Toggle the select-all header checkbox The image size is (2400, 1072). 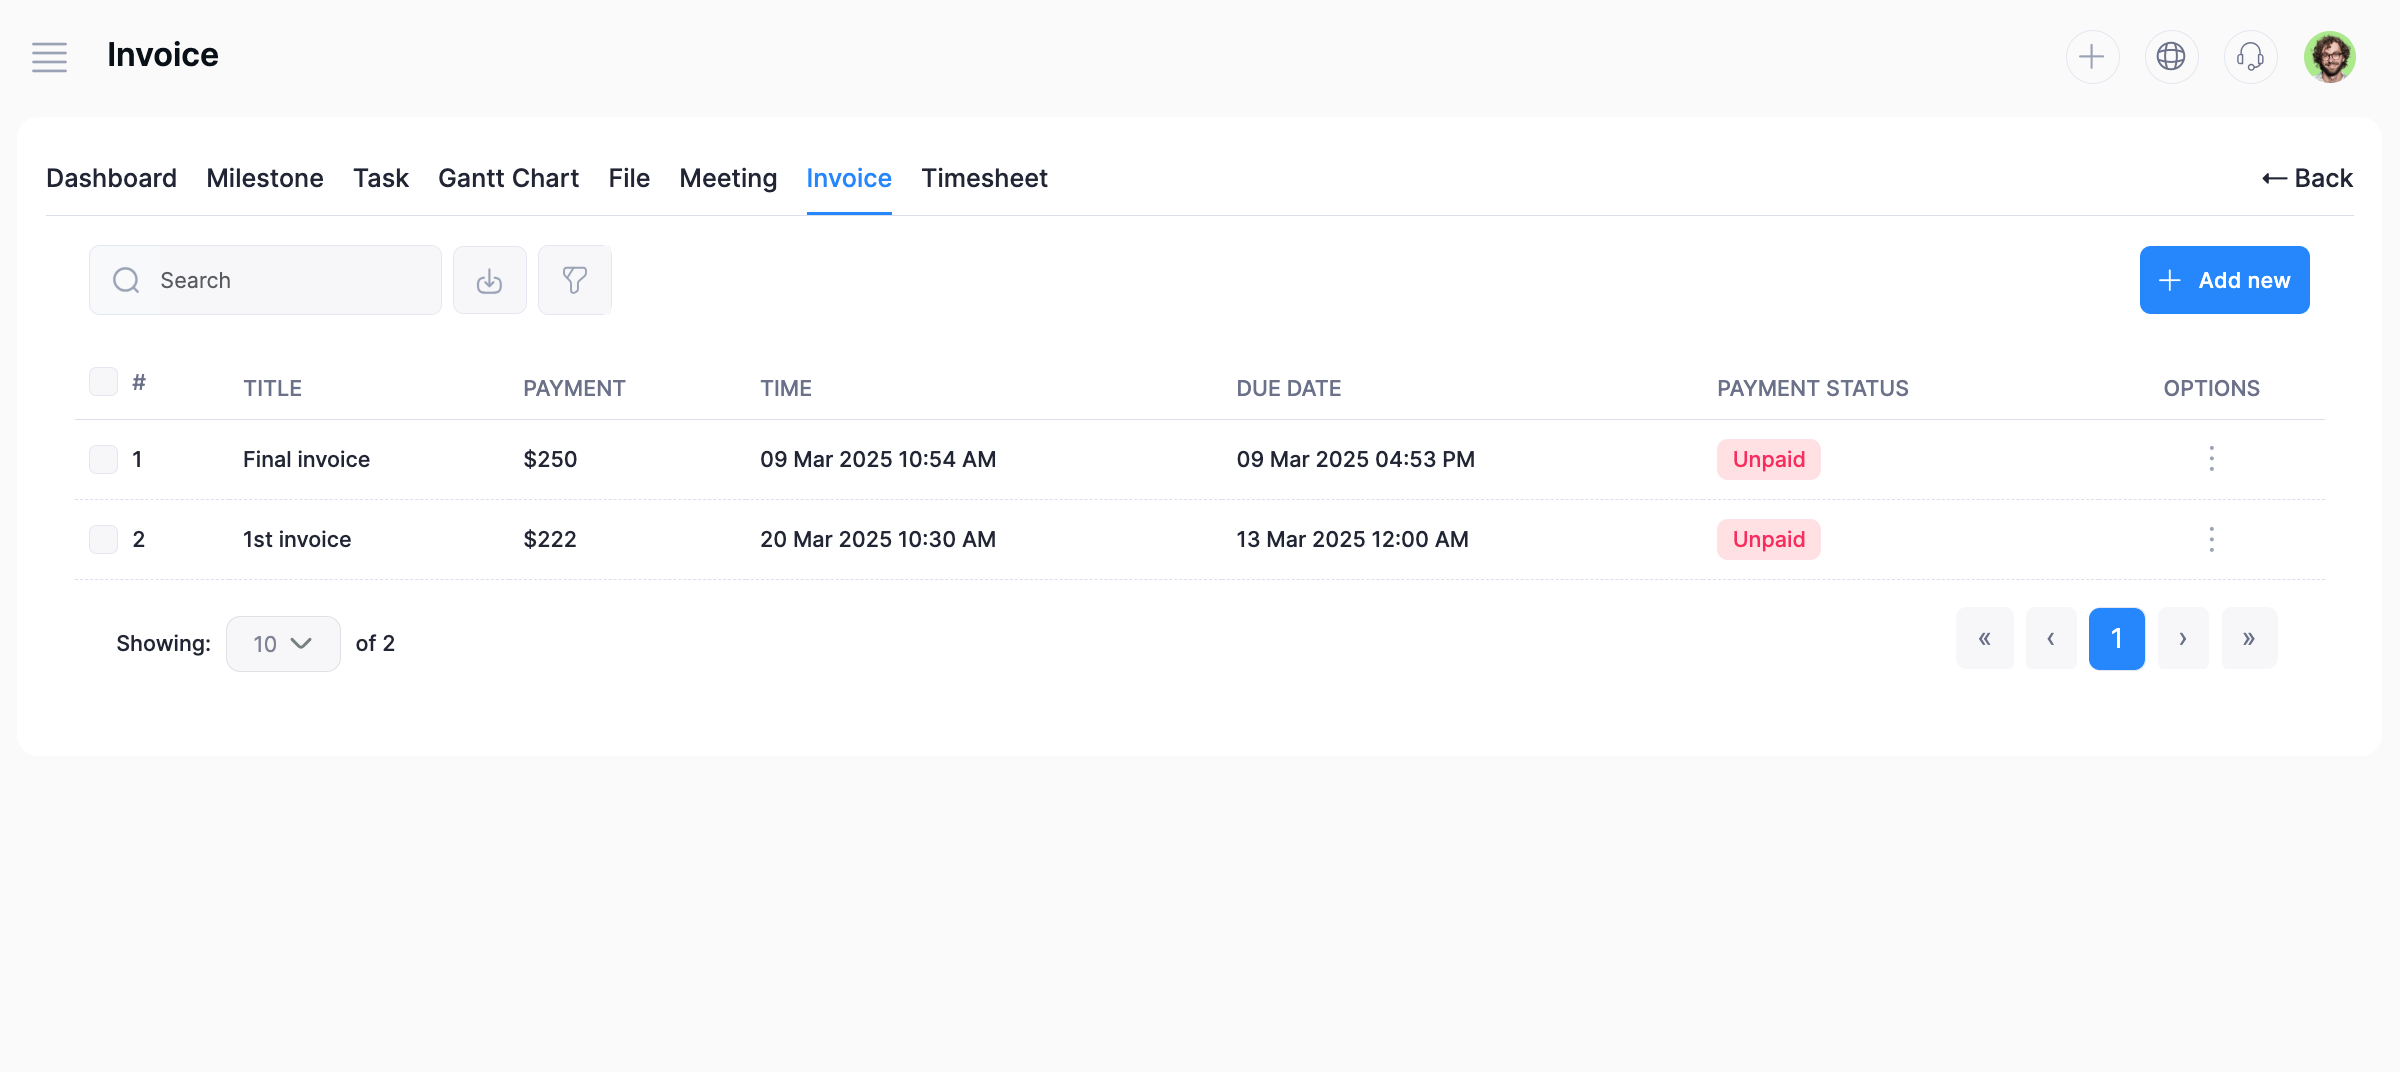click(x=103, y=381)
